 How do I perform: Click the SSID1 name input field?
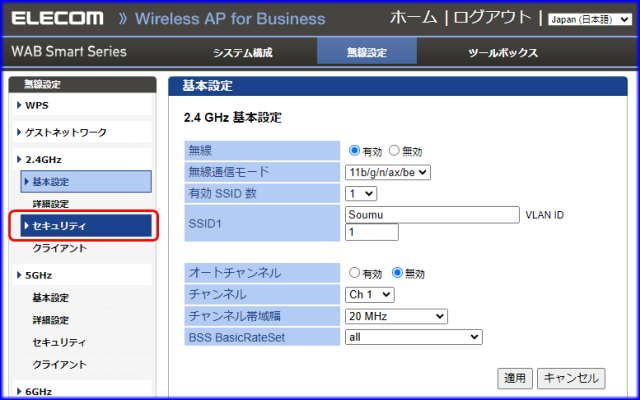click(431, 214)
